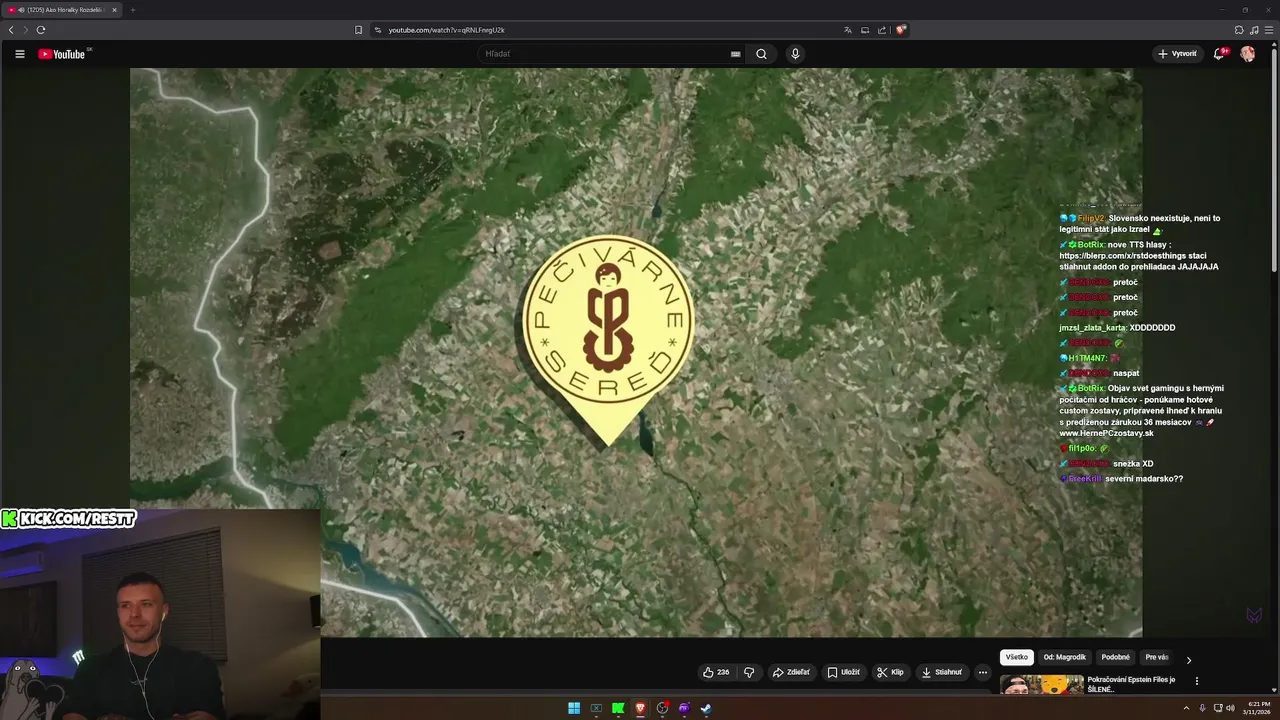Open options for the Epstein Files video

[x=1197, y=681]
